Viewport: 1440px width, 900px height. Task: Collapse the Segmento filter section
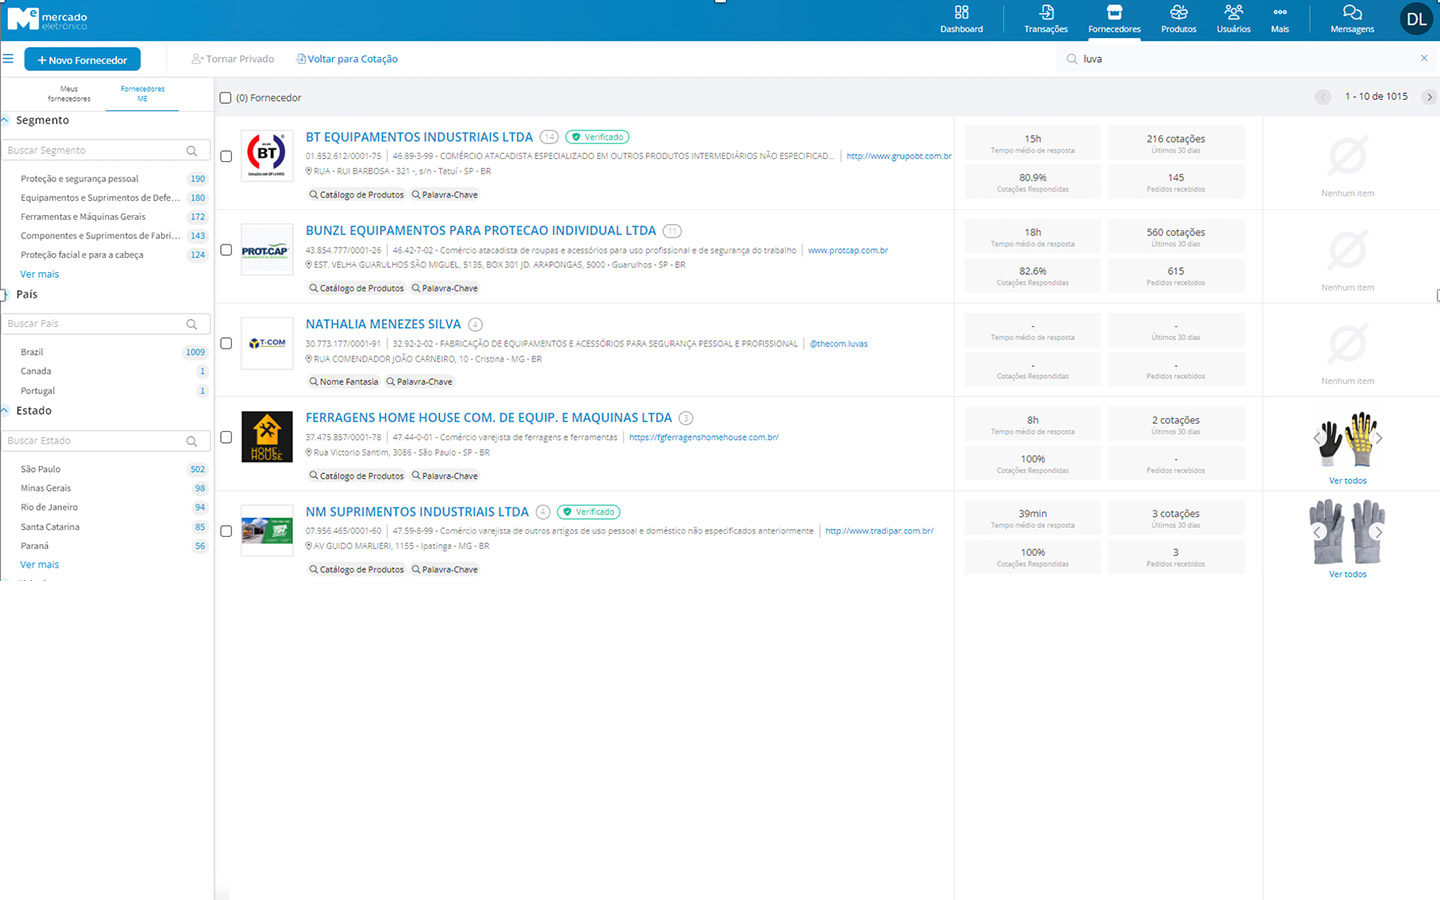click(6, 120)
